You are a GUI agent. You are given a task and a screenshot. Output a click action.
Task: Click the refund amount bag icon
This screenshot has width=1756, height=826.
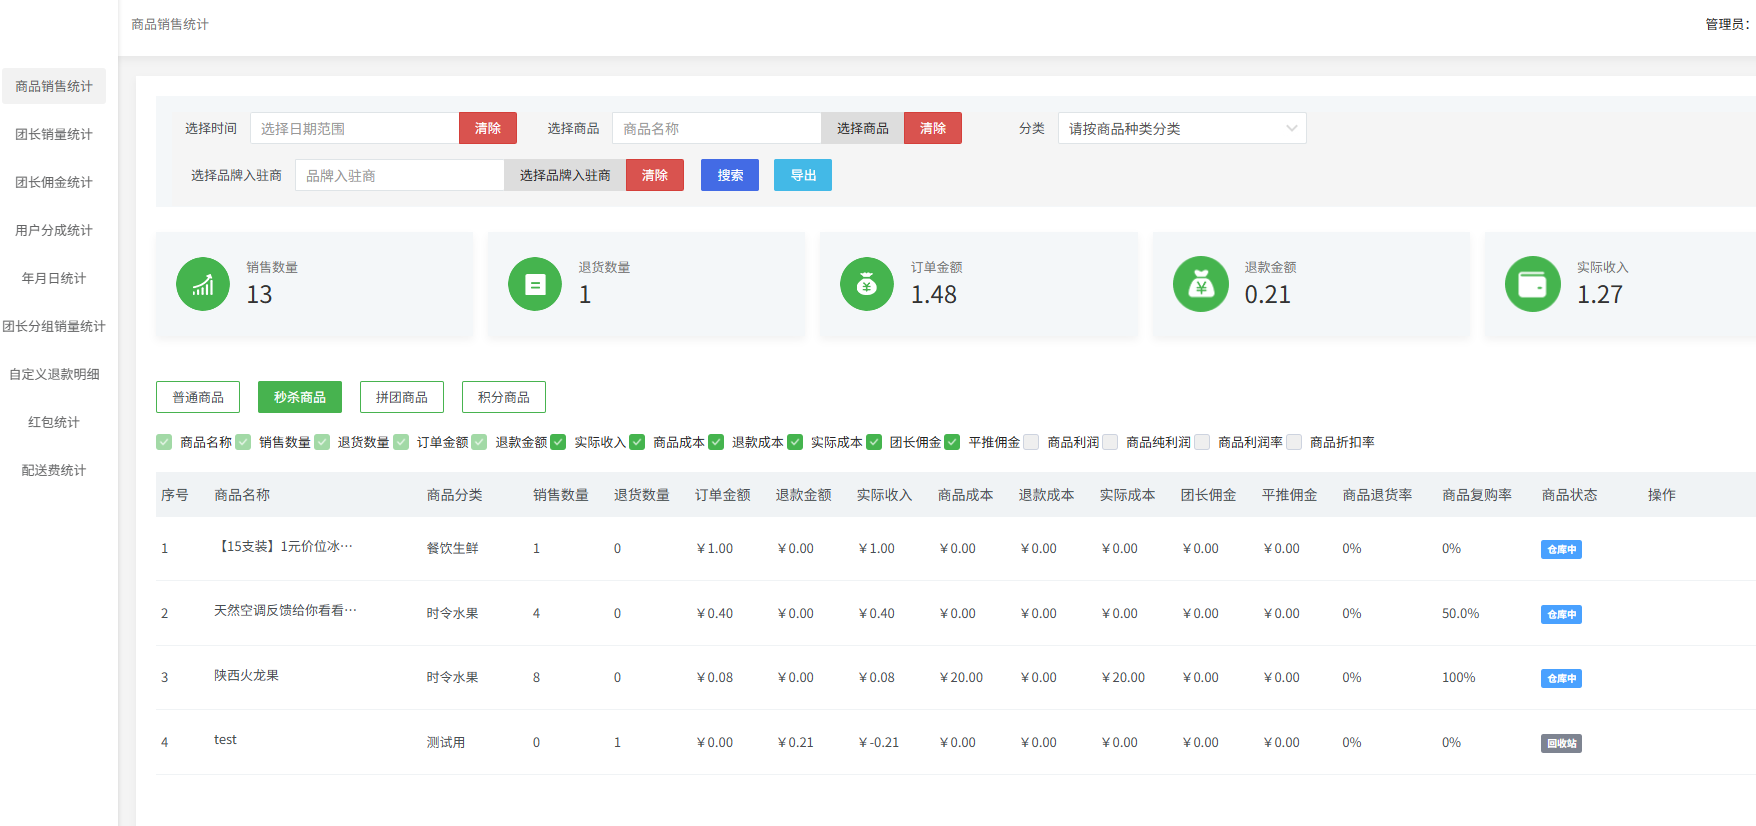coord(1200,284)
